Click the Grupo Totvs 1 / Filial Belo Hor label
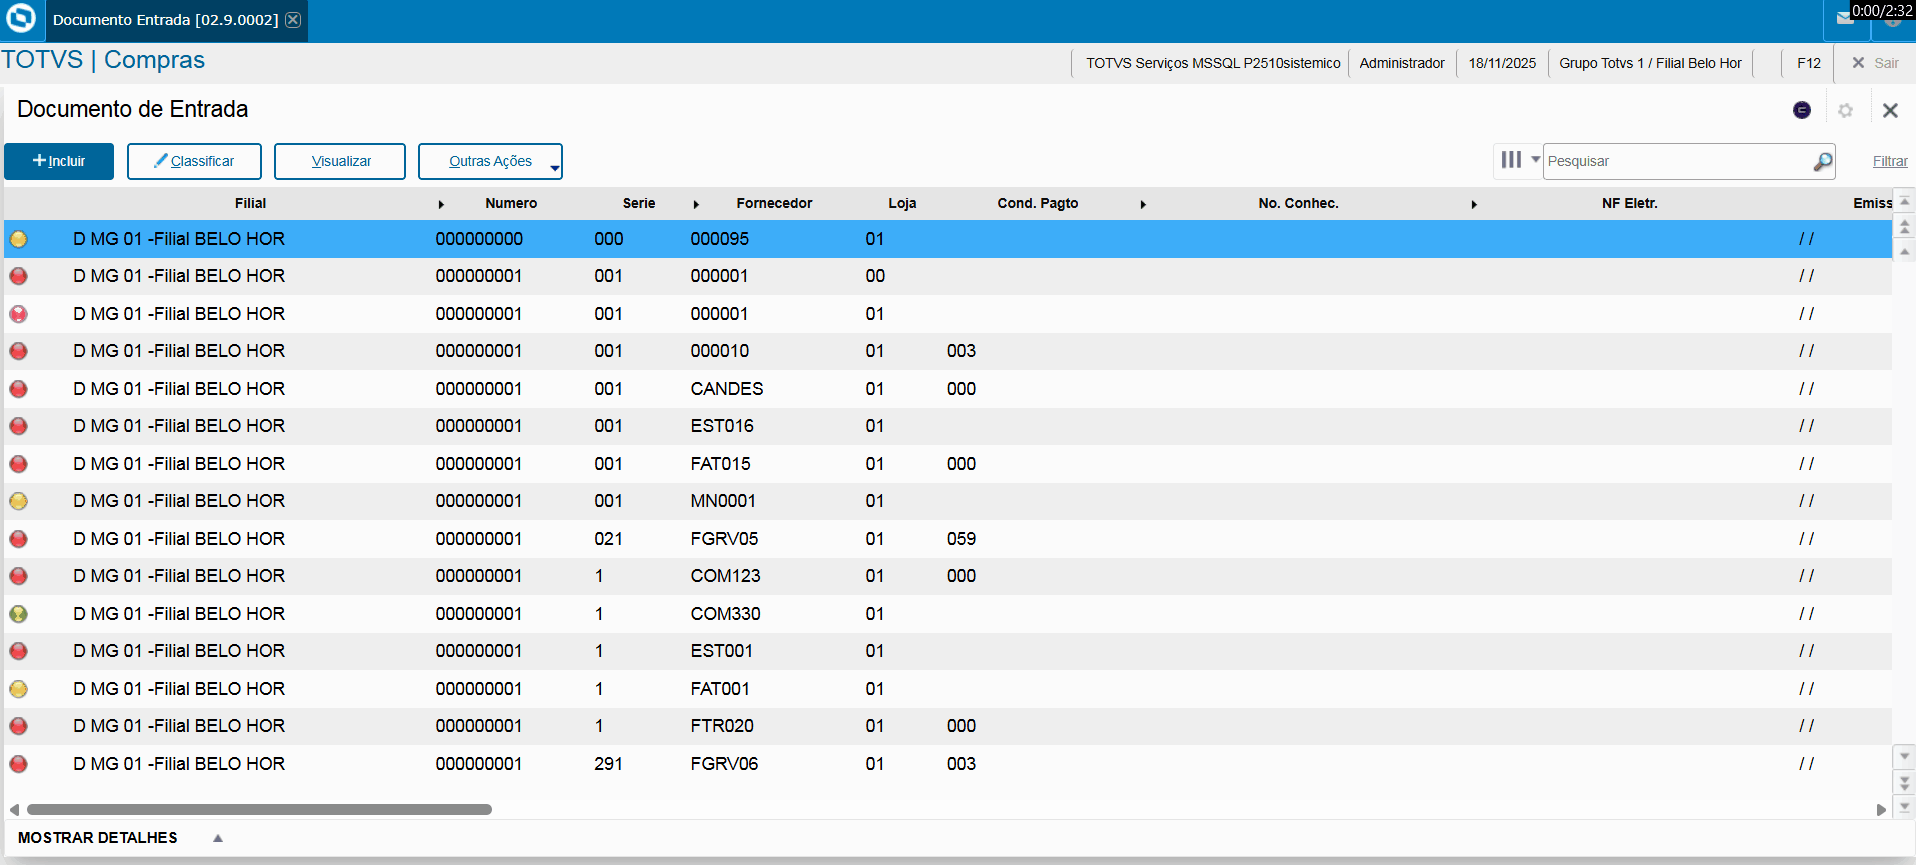The image size is (1916, 865). pyautogui.click(x=1650, y=63)
